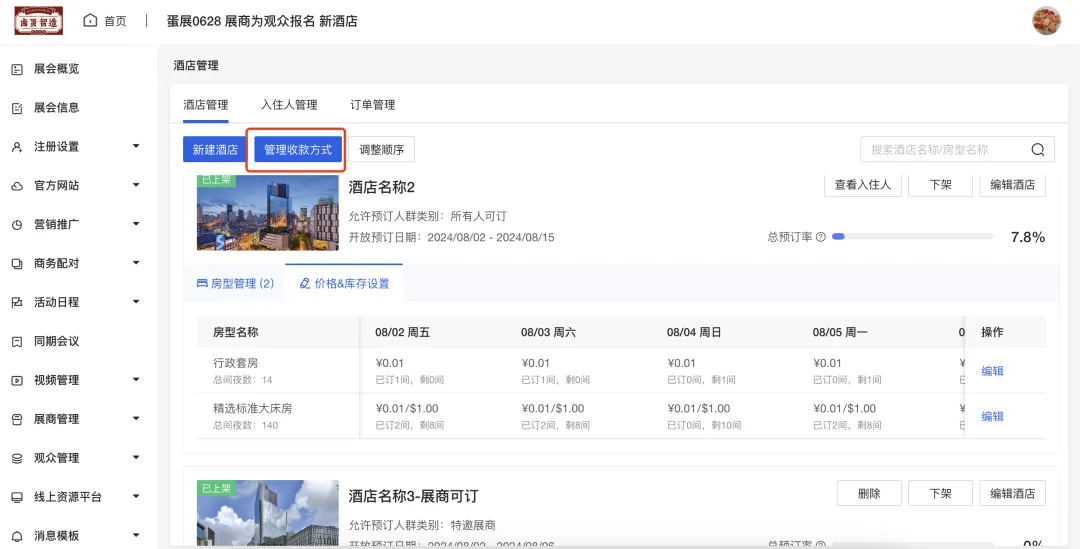Click the 展会概览 sidebar icon
1080x549 pixels.
pyautogui.click(x=17, y=69)
